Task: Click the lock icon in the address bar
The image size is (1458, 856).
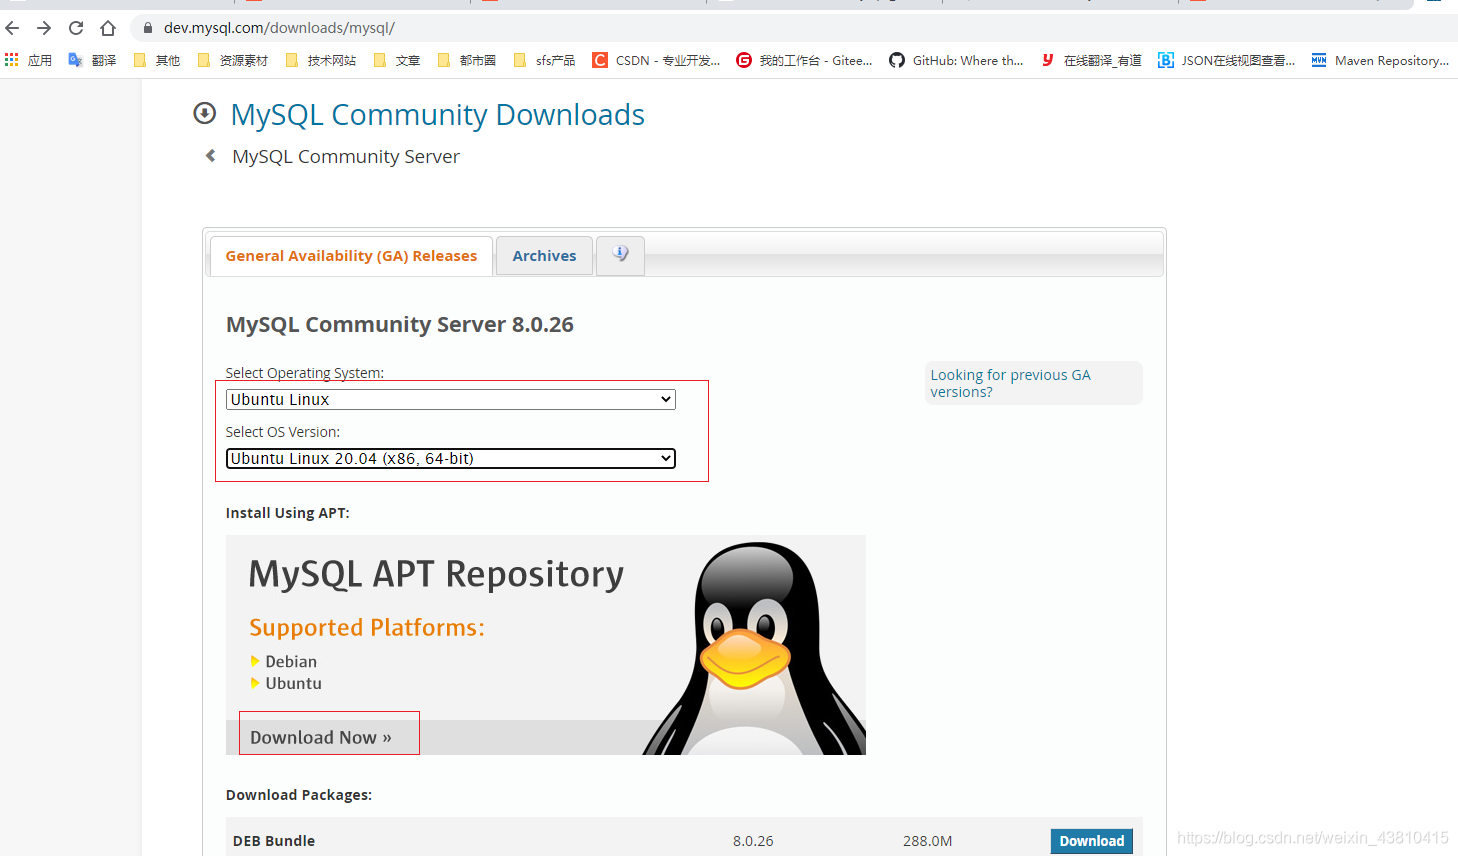Action: 148,28
